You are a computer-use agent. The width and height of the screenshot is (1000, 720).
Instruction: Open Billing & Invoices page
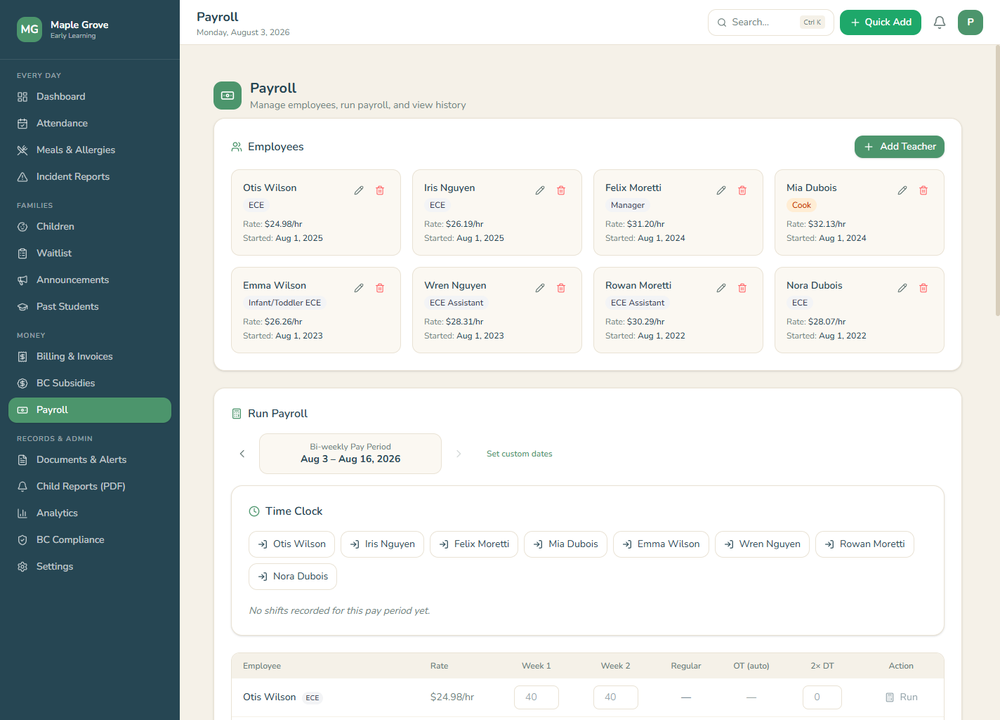coord(90,357)
